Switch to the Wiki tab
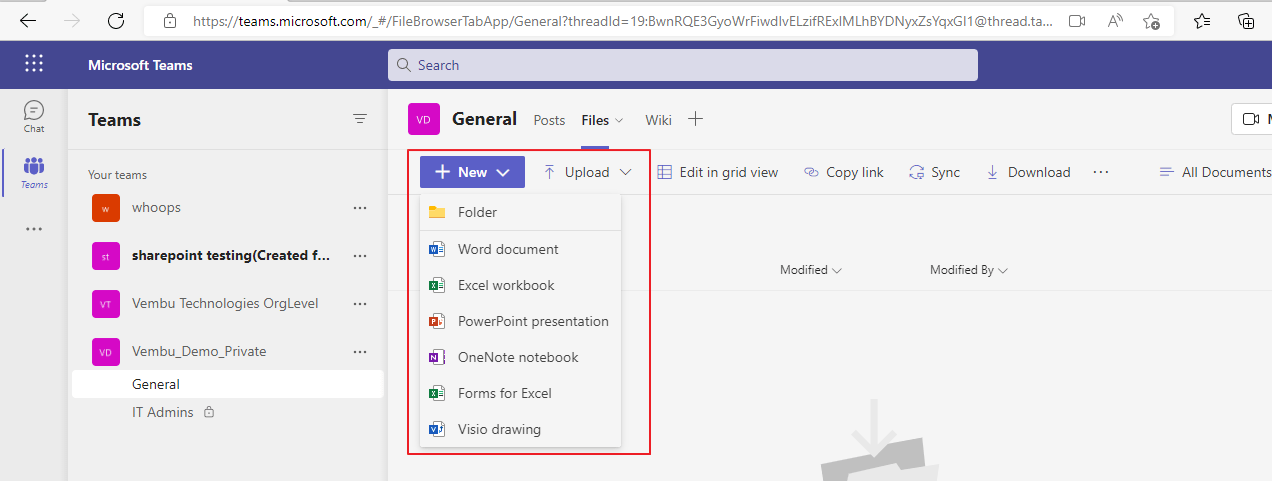 [x=658, y=120]
